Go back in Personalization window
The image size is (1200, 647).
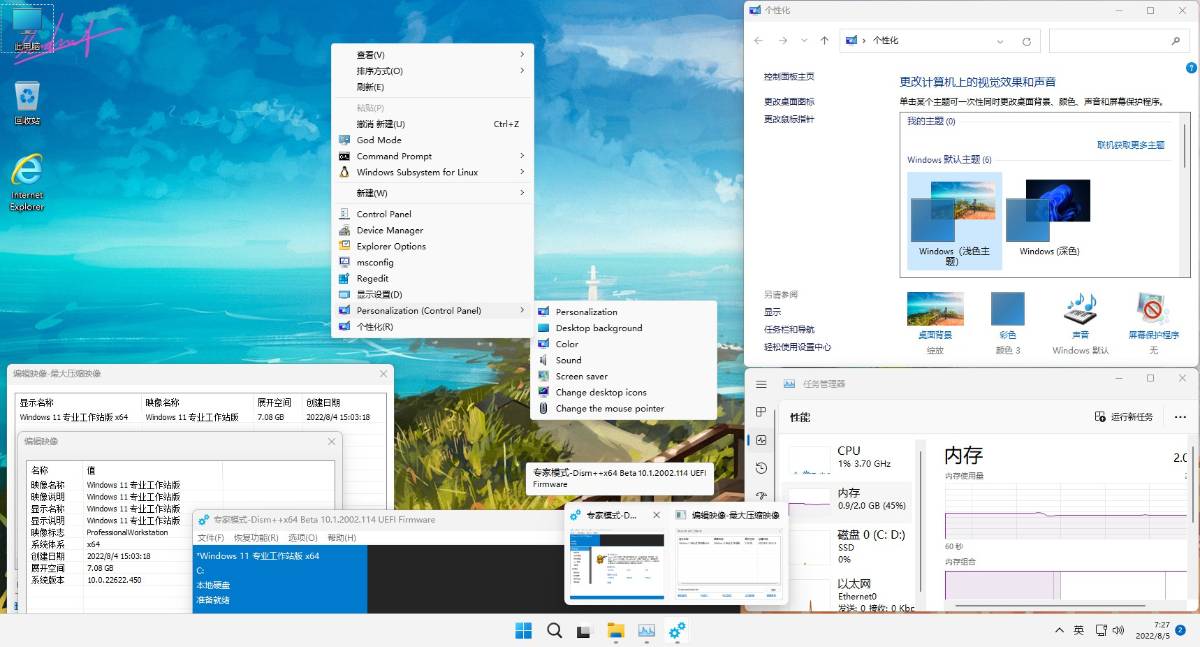click(x=758, y=41)
